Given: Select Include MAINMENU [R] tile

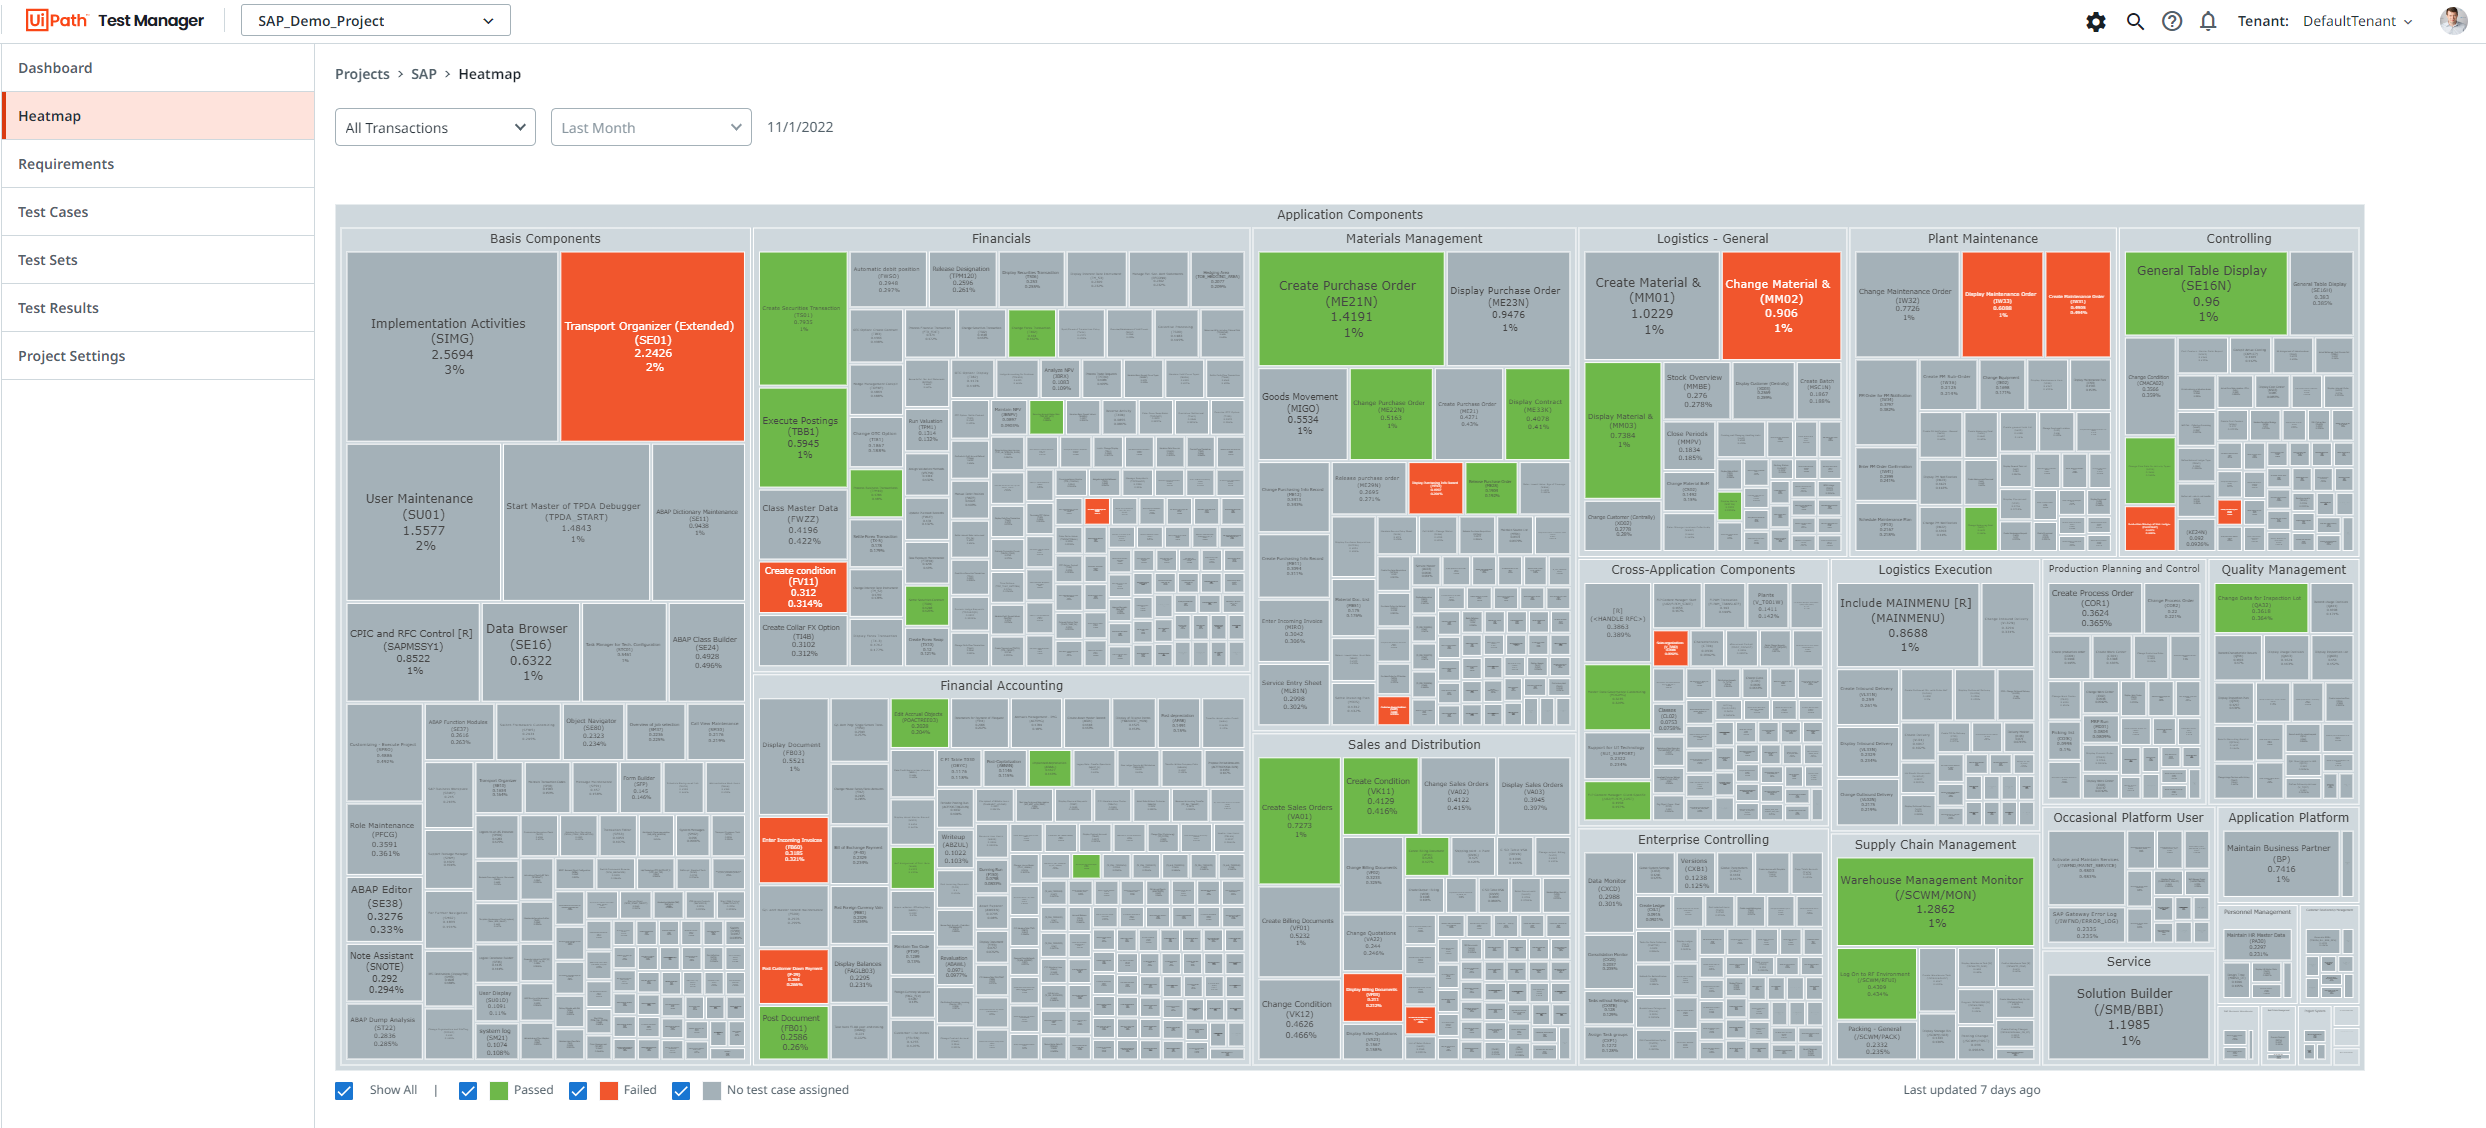Looking at the screenshot, I should coord(1907,625).
